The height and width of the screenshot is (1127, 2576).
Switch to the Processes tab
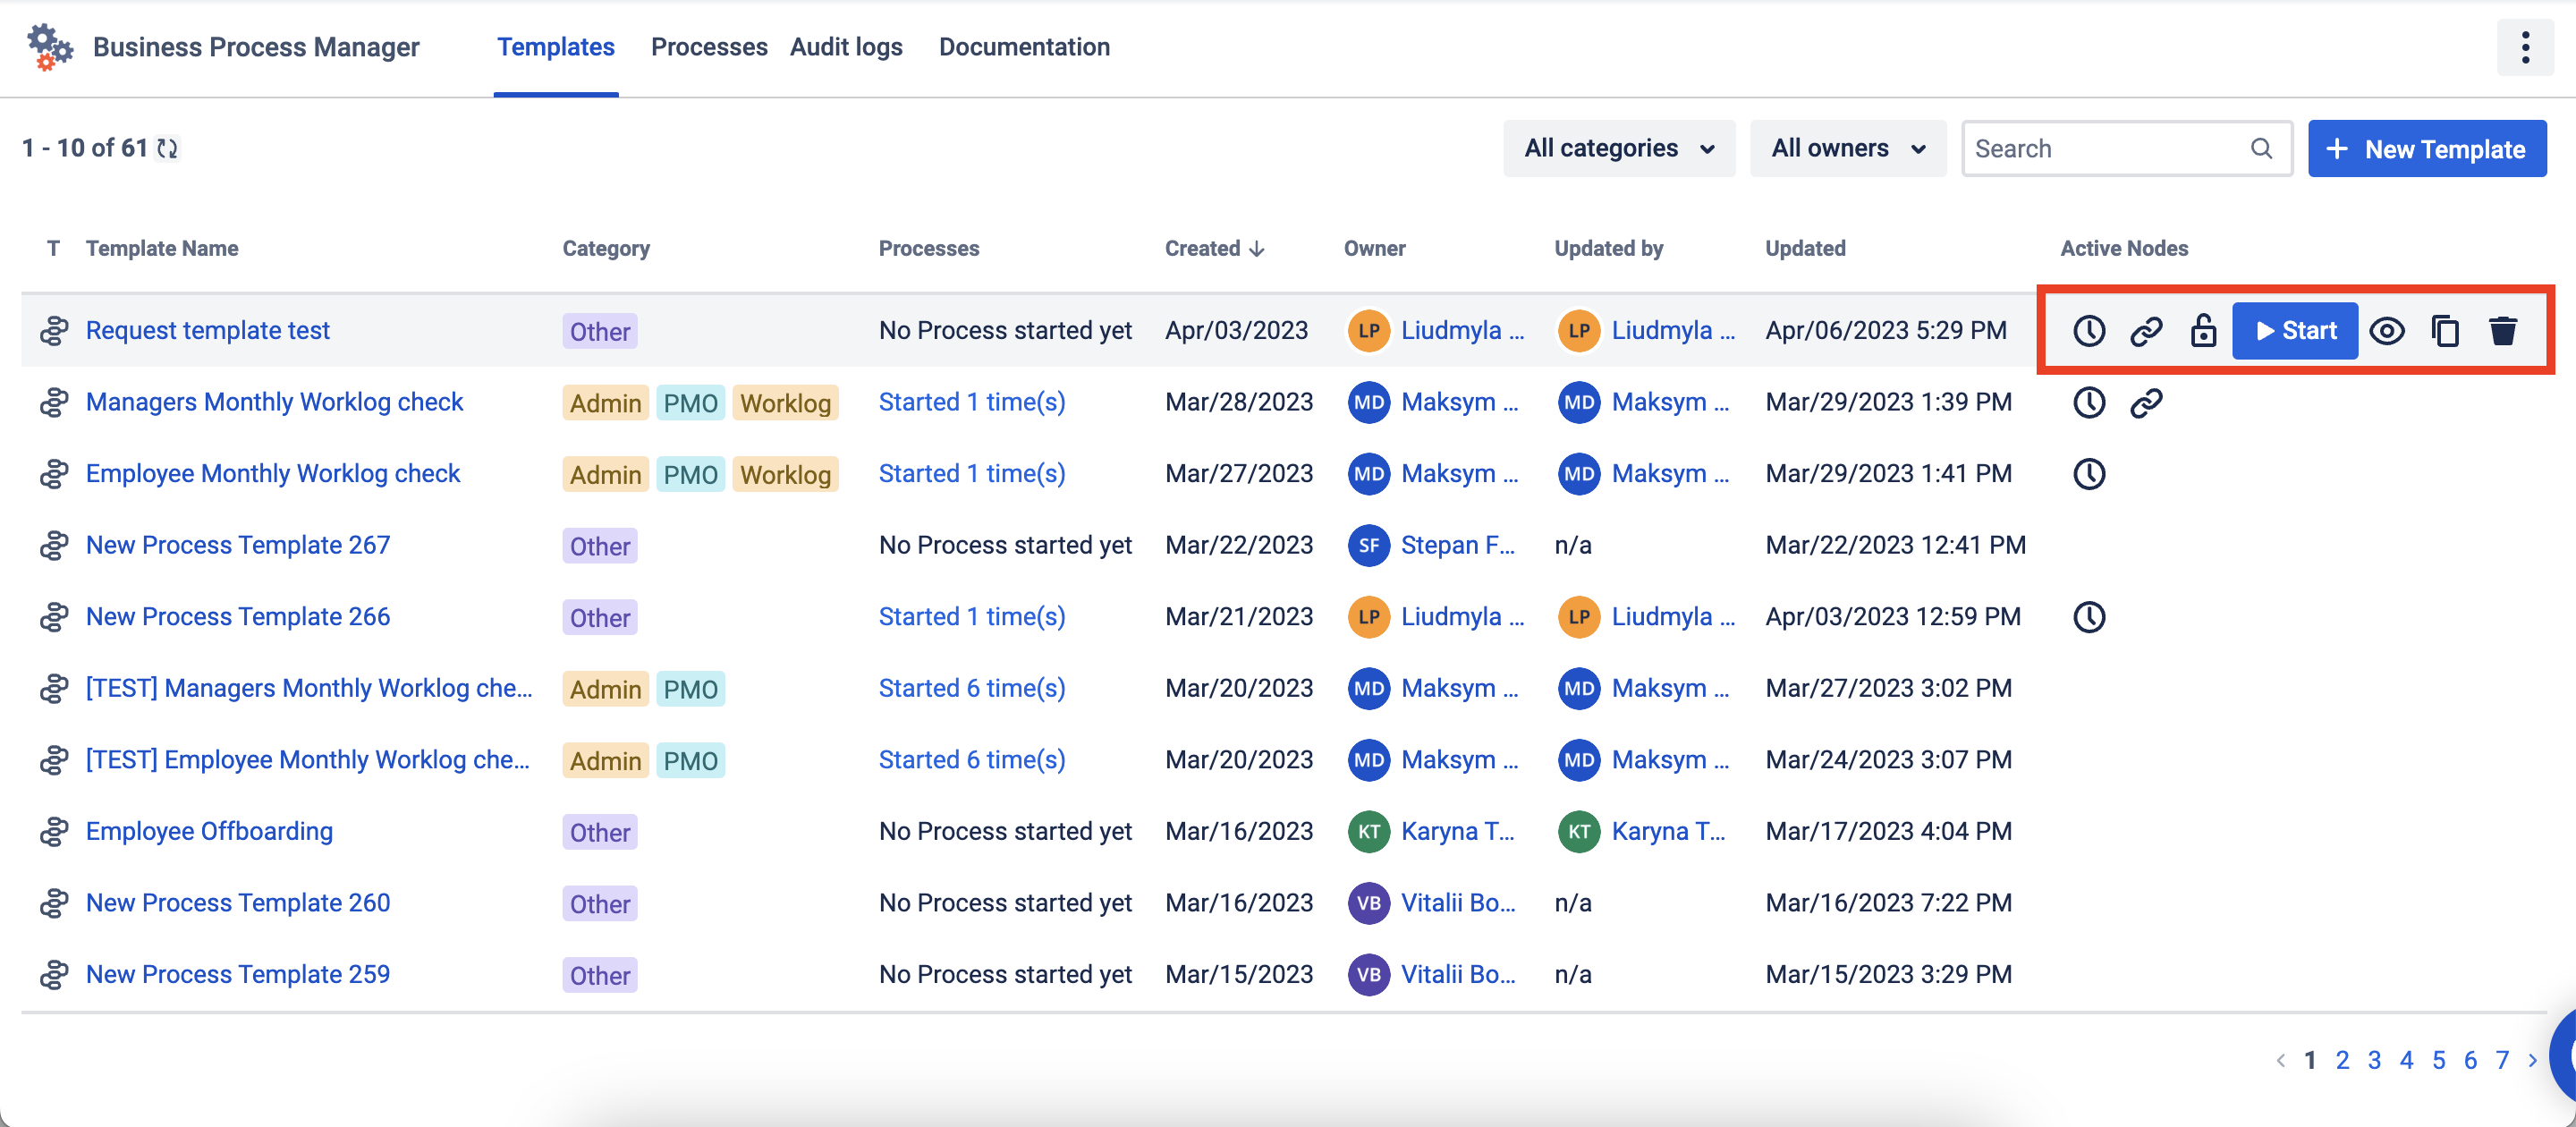(708, 47)
